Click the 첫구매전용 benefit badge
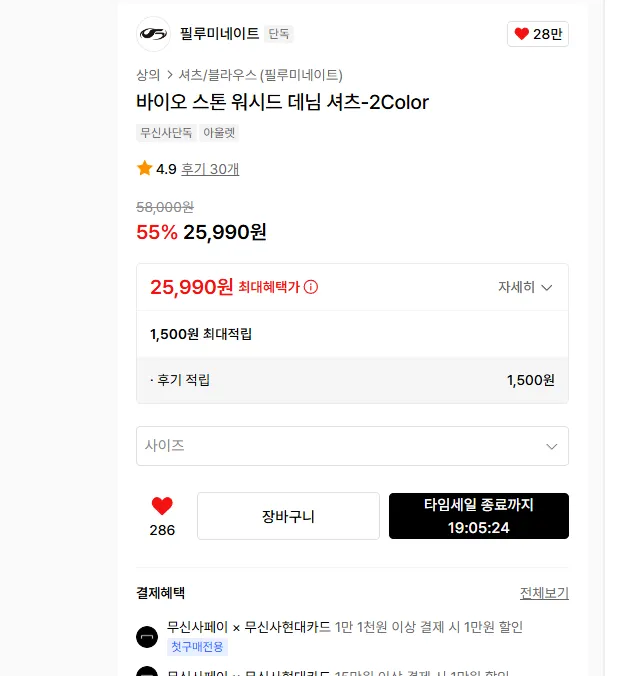Screen dimensions: 629x676 pos(196,647)
